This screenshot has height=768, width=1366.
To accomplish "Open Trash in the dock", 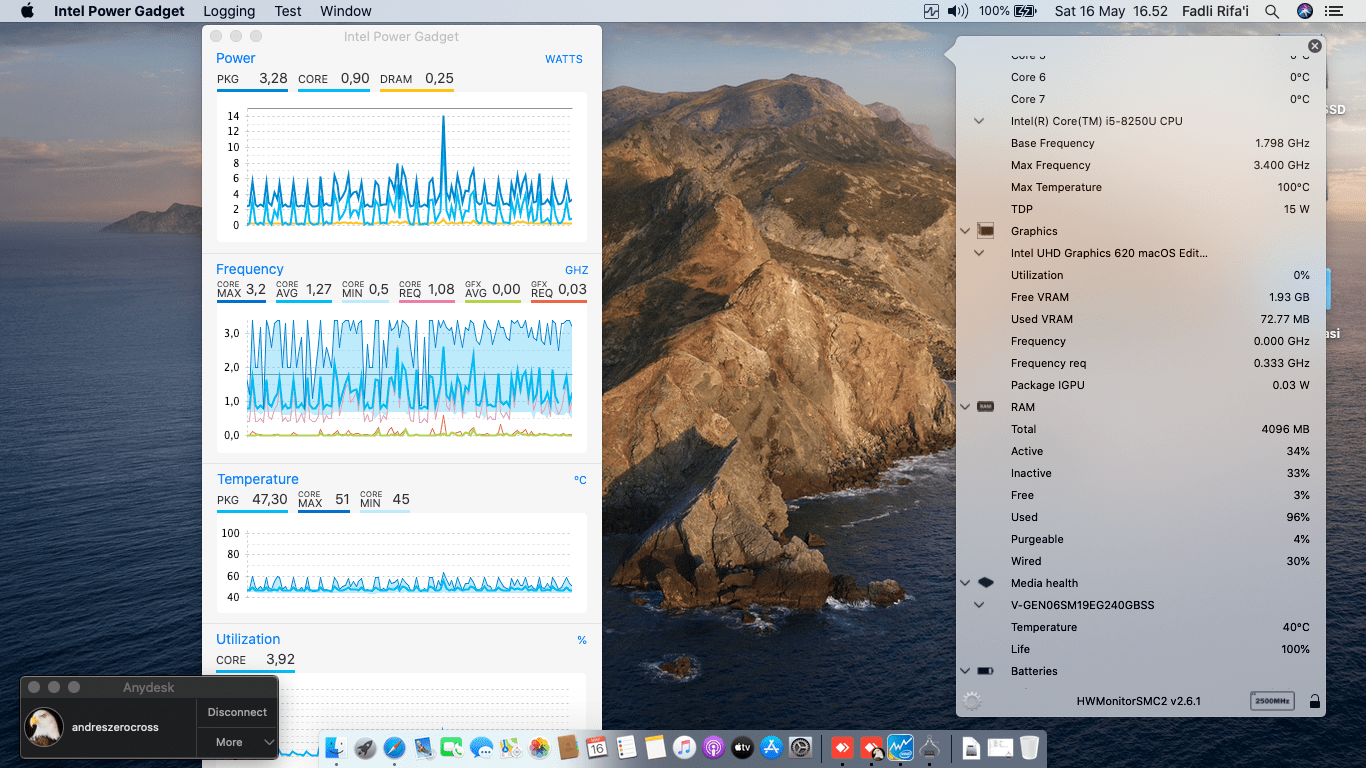I will pyautogui.click(x=1029, y=747).
